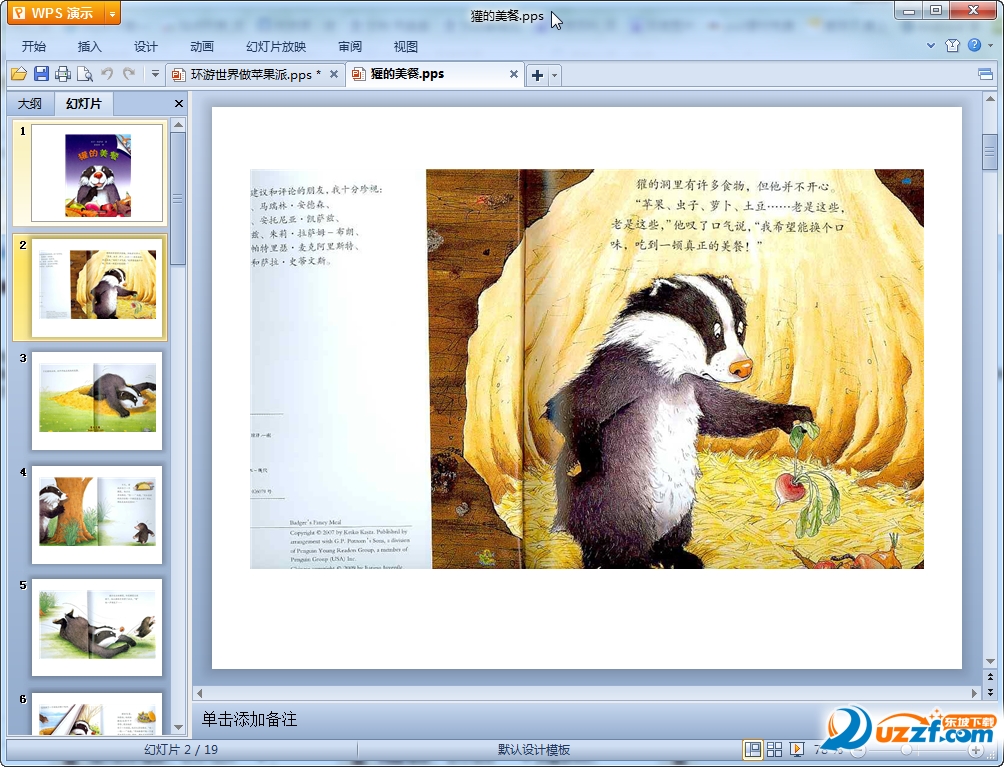Open the 视图 menu tab
The image size is (1004, 767).
pyautogui.click(x=405, y=47)
